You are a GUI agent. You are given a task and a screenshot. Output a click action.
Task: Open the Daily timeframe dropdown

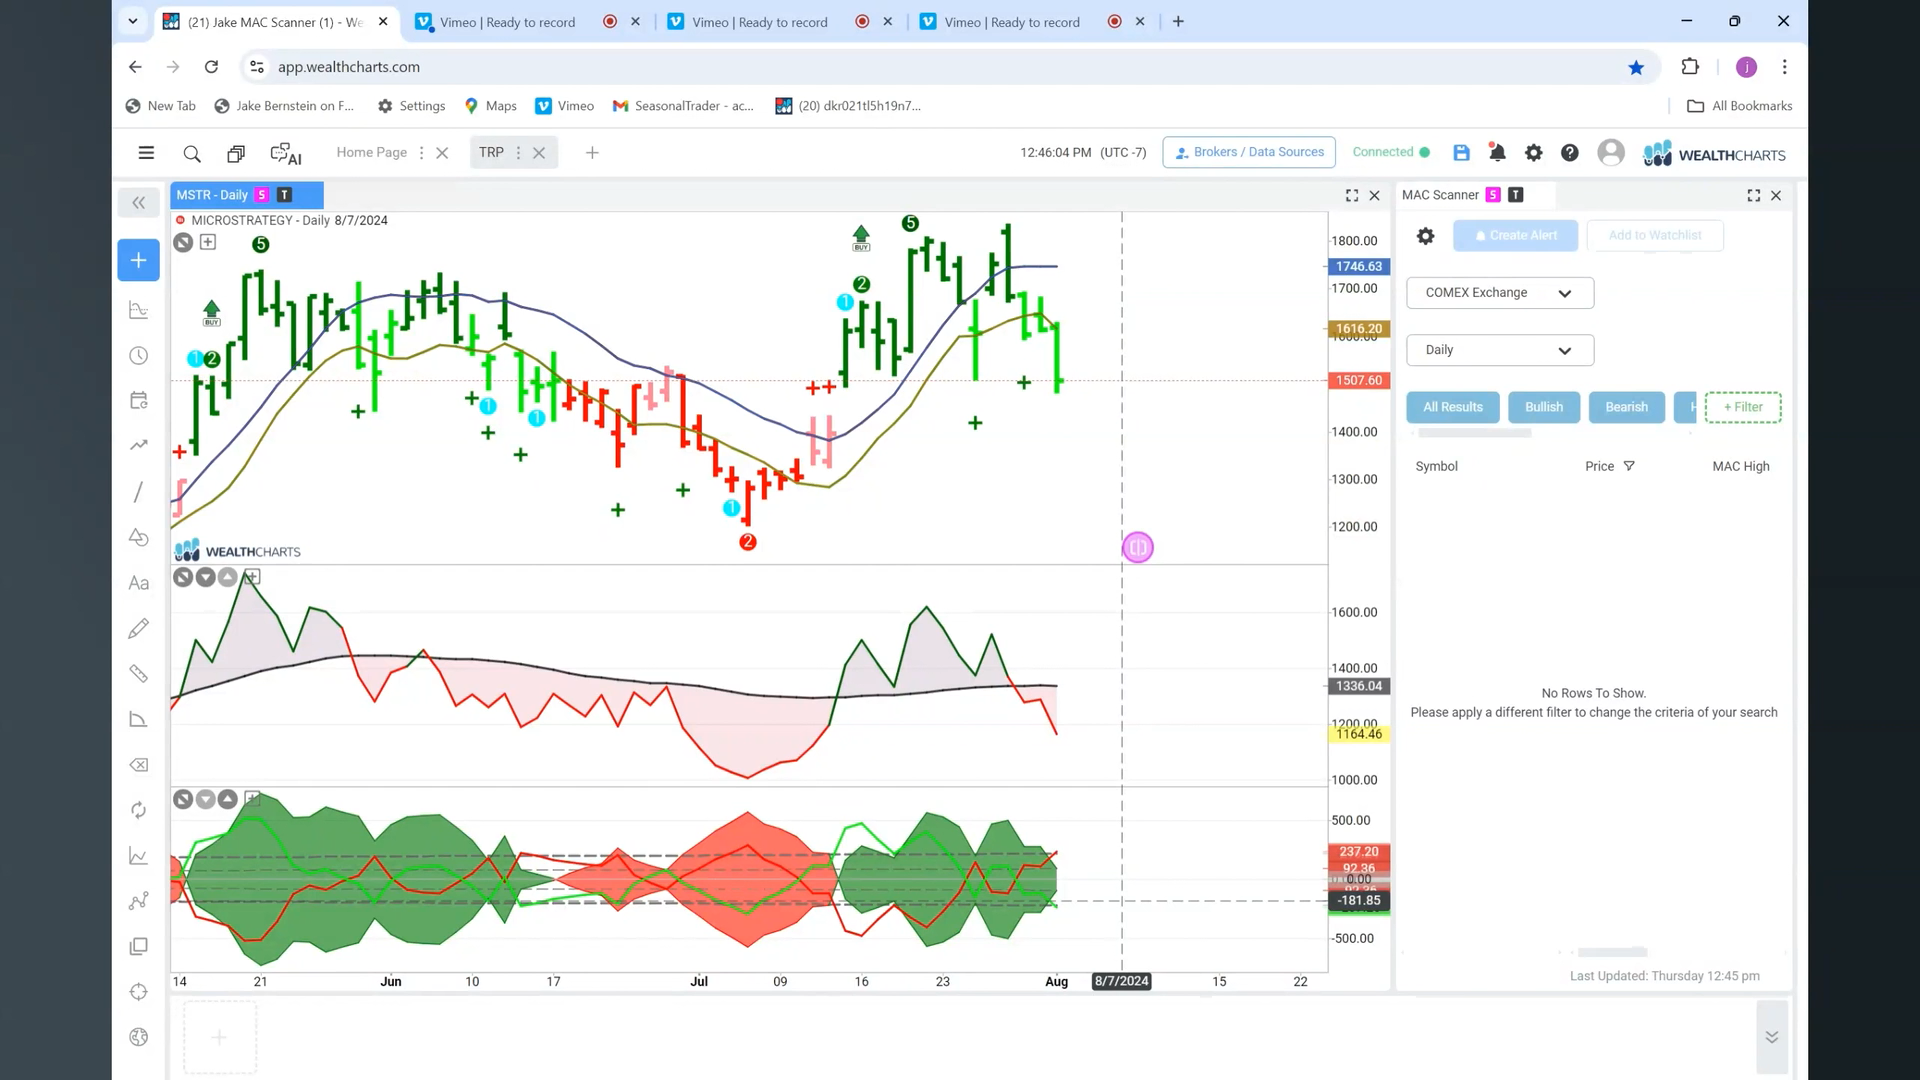coord(1500,350)
